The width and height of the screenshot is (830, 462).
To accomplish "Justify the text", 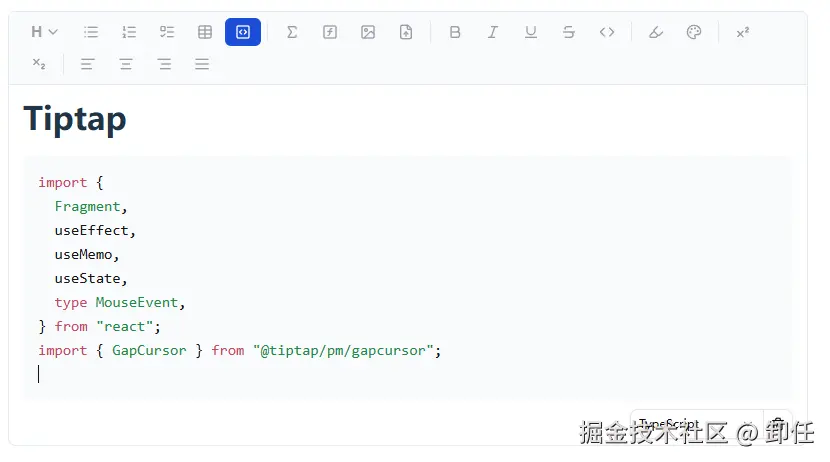I will (x=202, y=64).
